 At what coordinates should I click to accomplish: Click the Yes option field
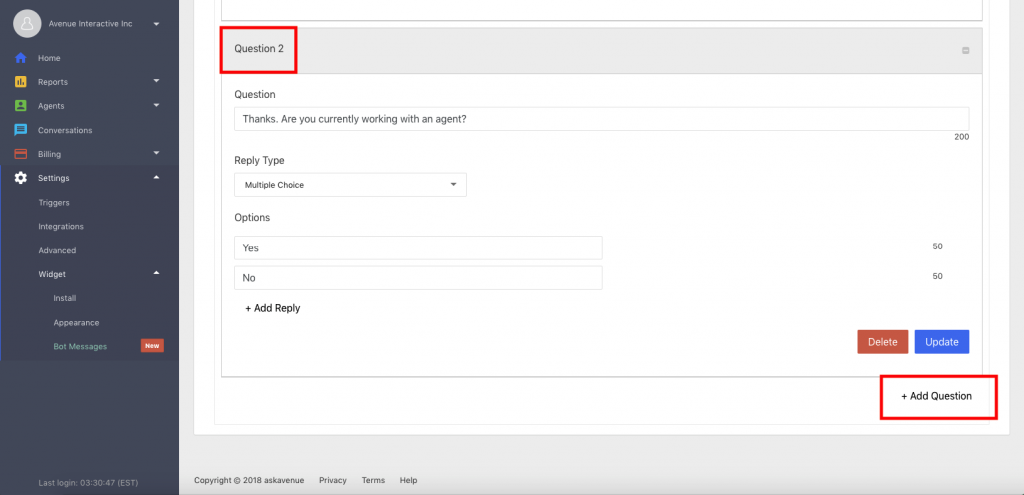418,248
